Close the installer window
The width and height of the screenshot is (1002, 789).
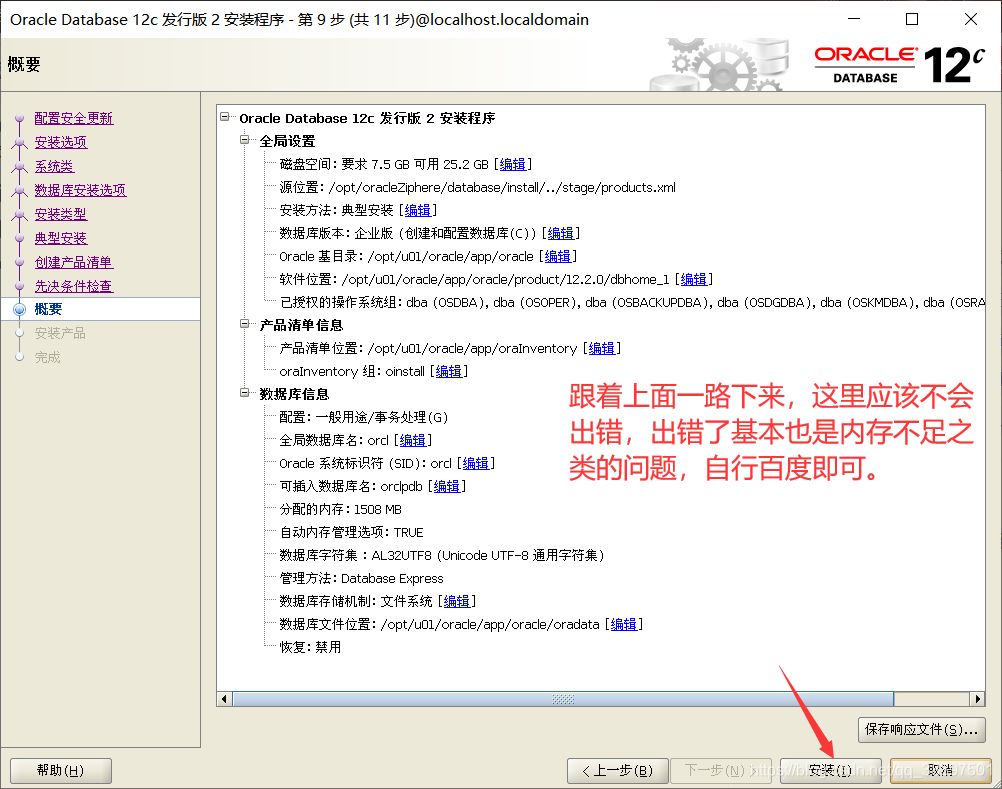(x=971, y=19)
